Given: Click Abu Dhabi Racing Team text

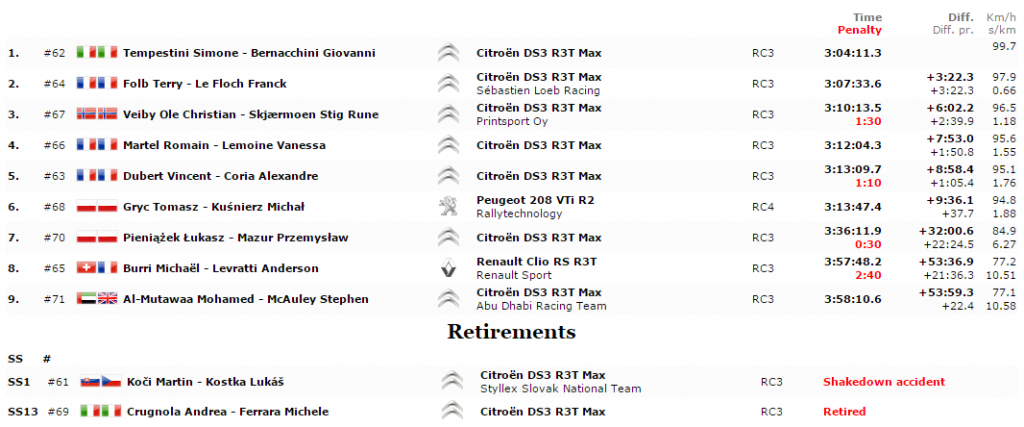Looking at the screenshot, I should [540, 306].
